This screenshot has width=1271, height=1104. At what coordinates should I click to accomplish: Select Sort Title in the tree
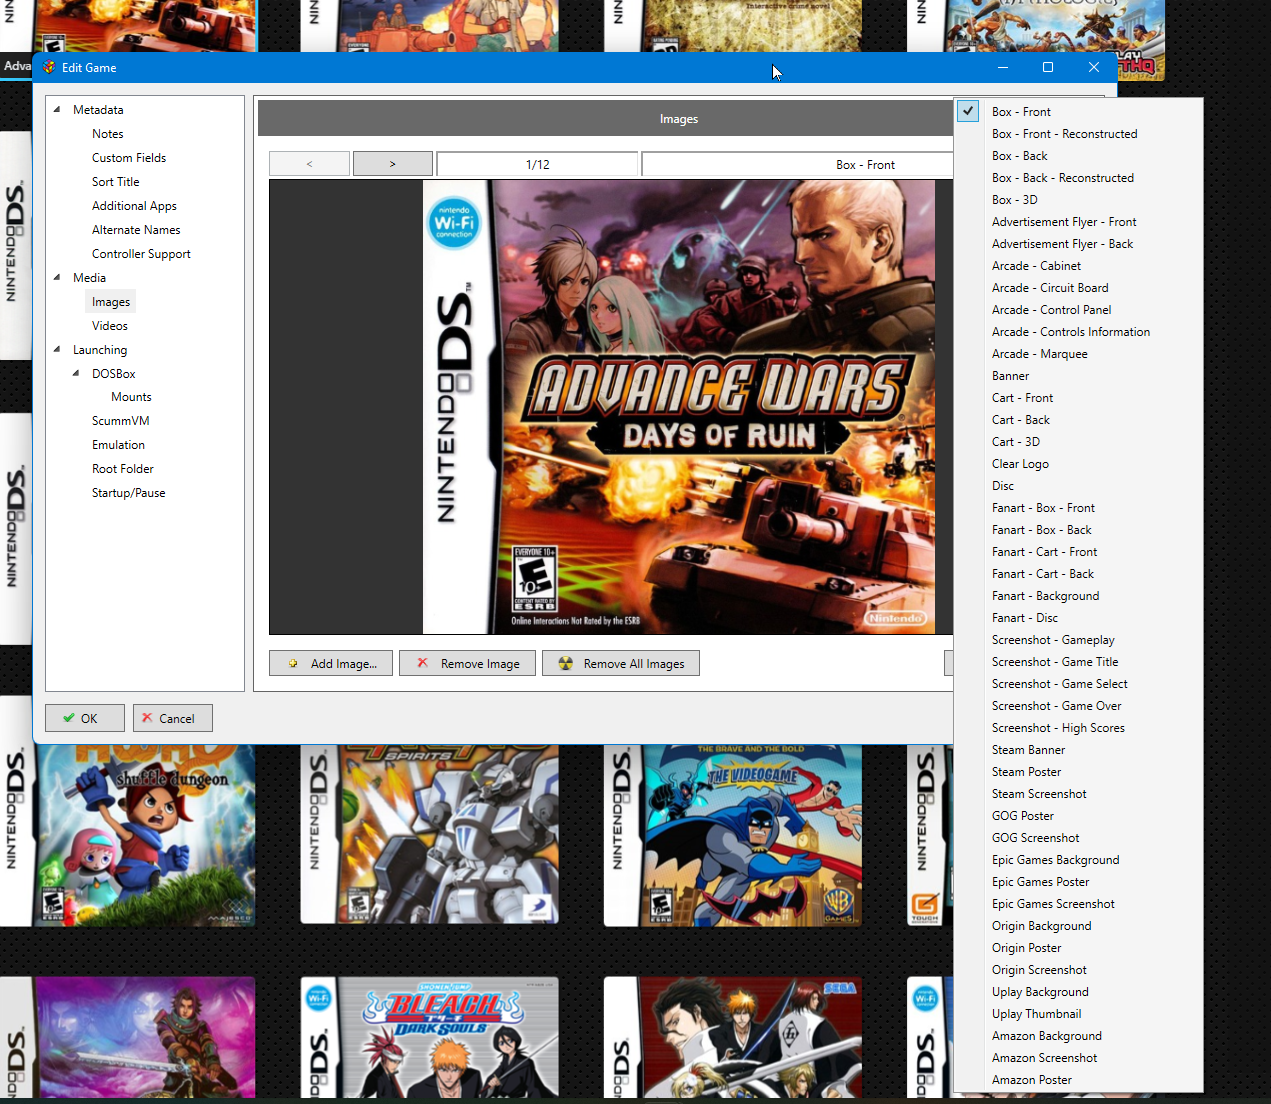click(116, 182)
